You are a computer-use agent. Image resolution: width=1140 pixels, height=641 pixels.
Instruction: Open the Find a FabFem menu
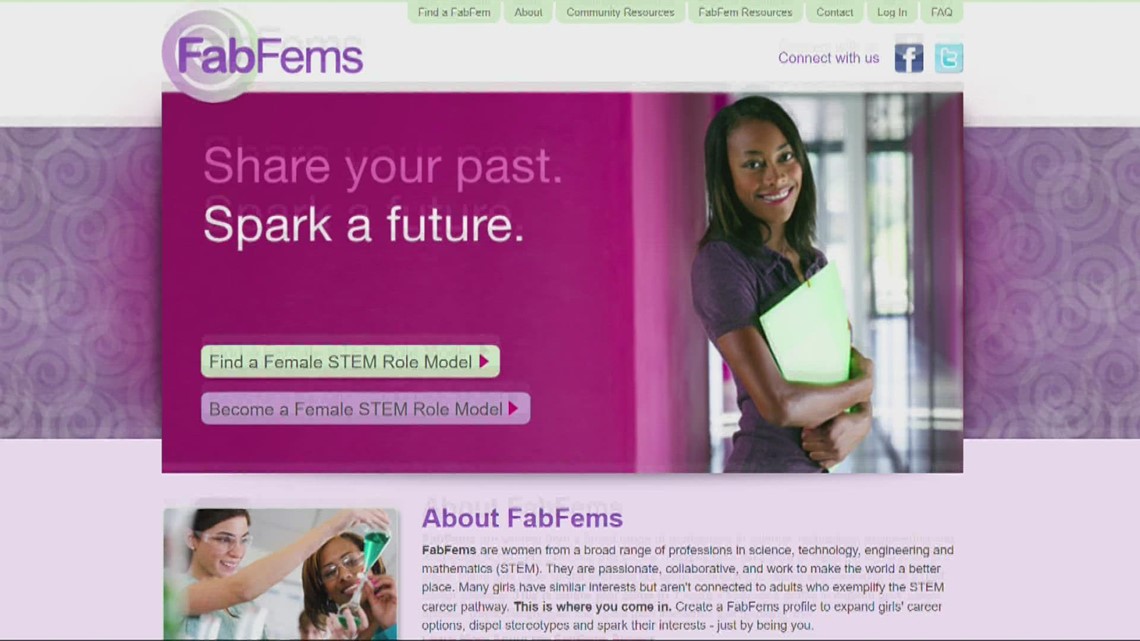coord(454,12)
